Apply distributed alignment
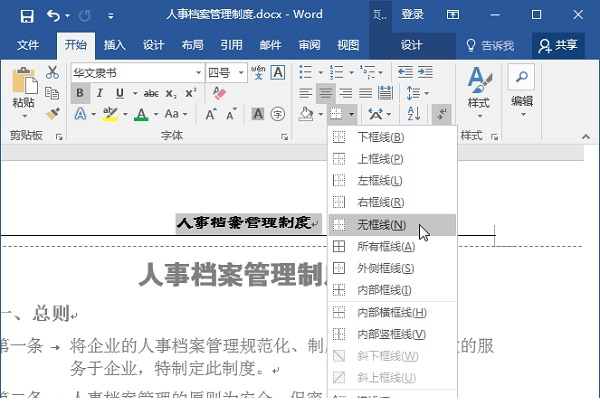 click(x=385, y=93)
